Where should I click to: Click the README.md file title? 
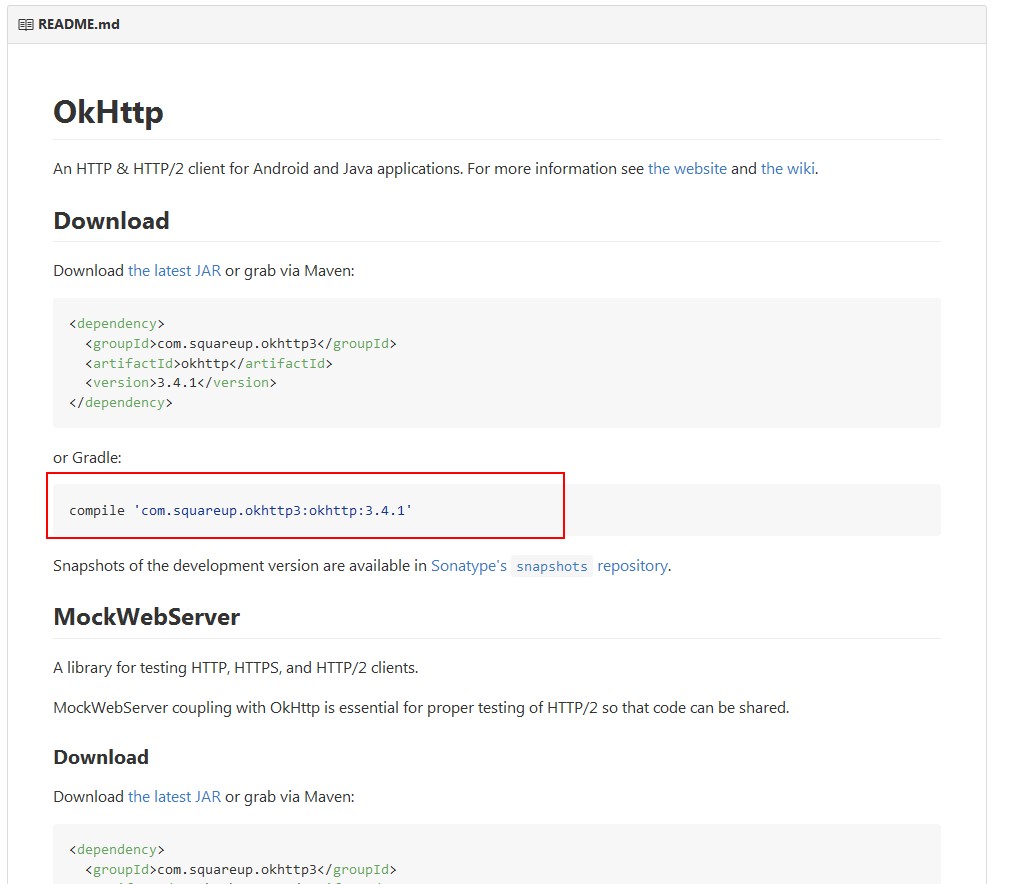tap(79, 24)
